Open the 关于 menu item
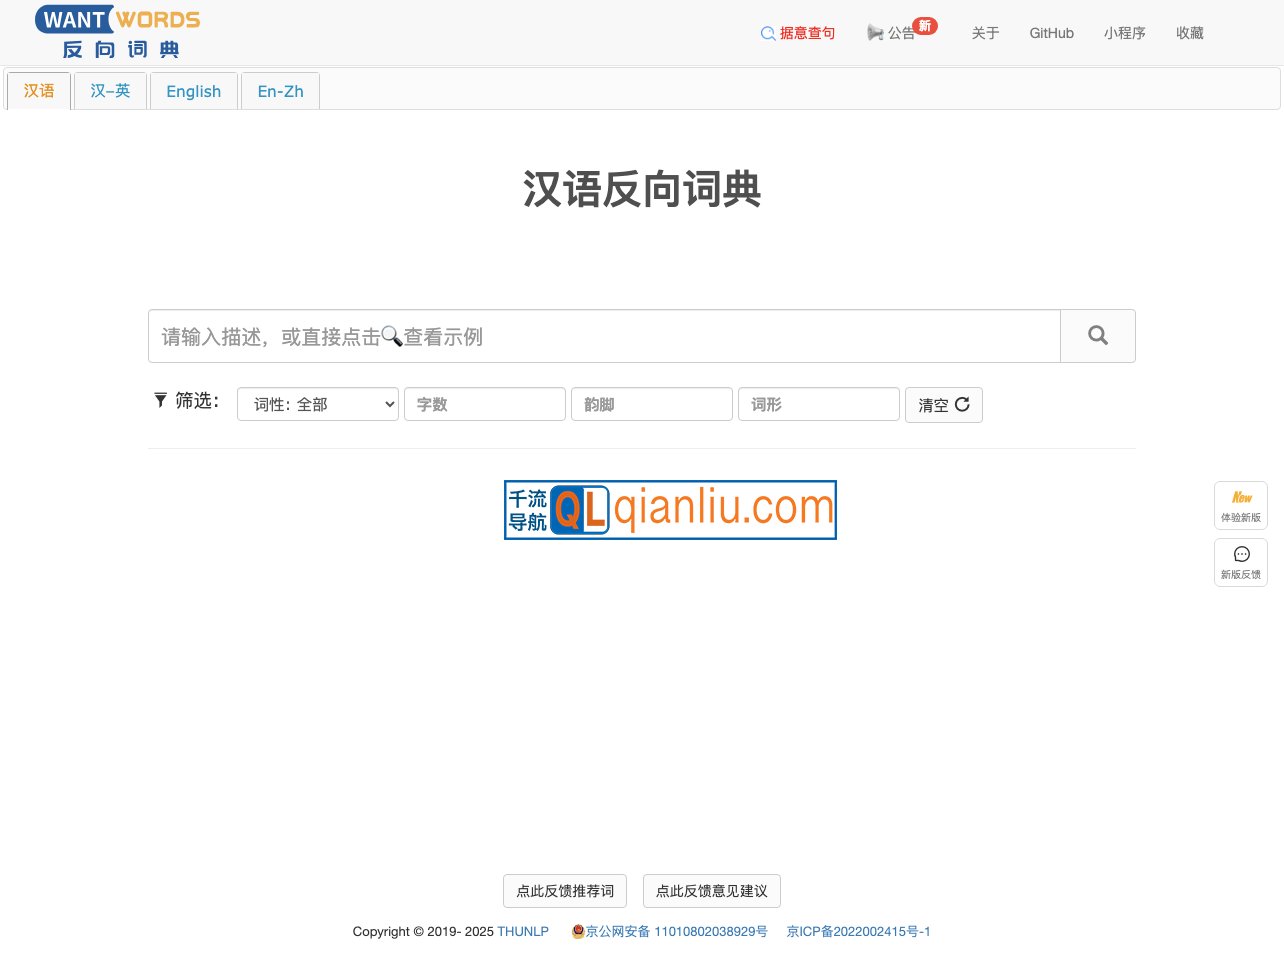The image size is (1284, 962). coord(985,33)
